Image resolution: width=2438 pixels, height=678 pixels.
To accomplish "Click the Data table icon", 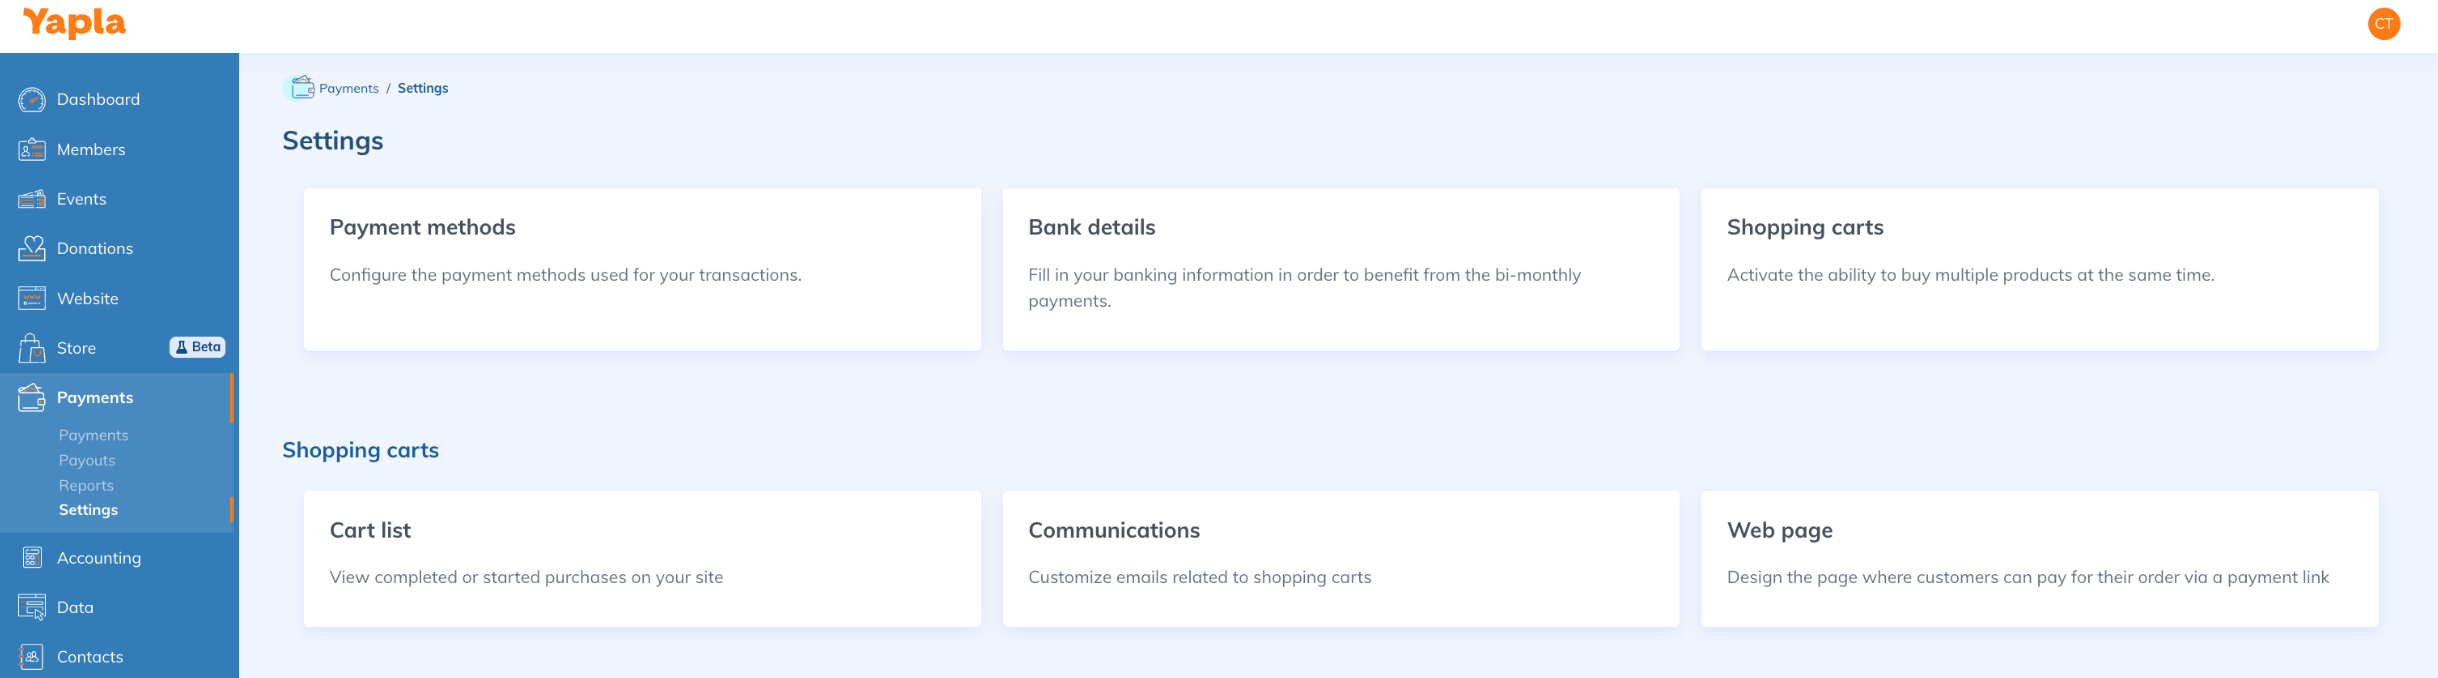I will [x=32, y=607].
